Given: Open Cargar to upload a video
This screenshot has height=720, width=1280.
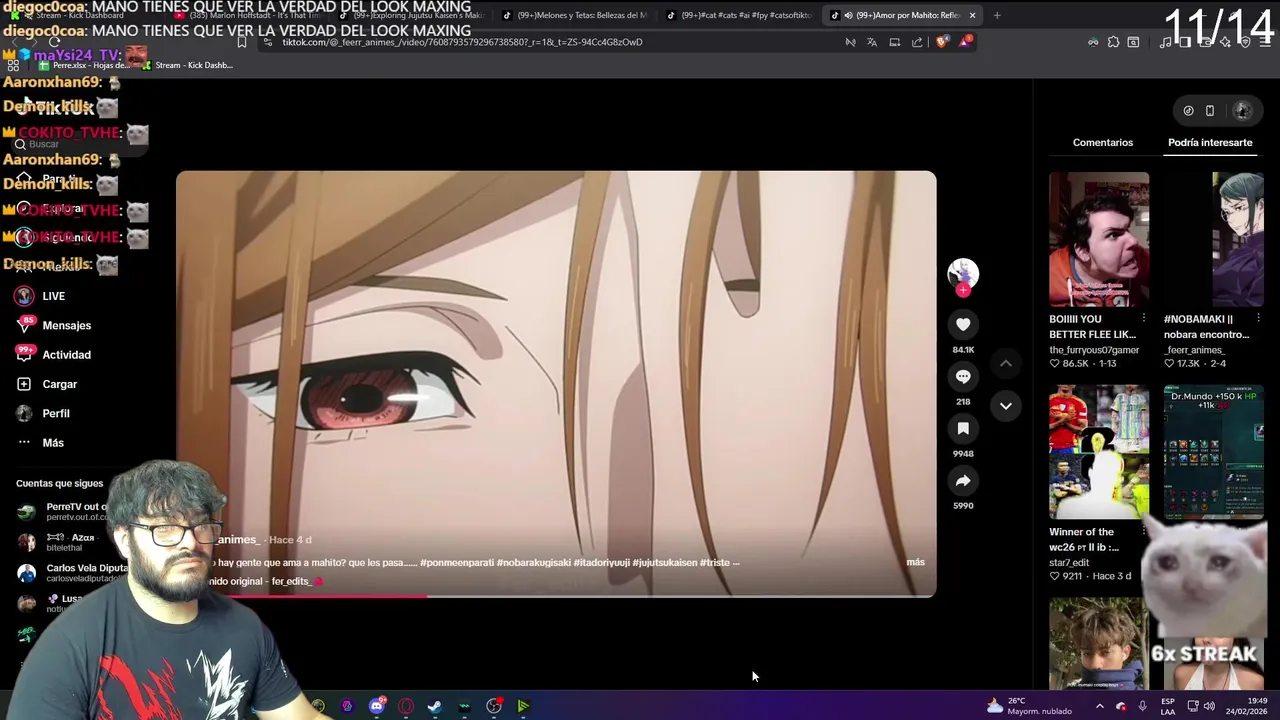Looking at the screenshot, I should pyautogui.click(x=47, y=384).
